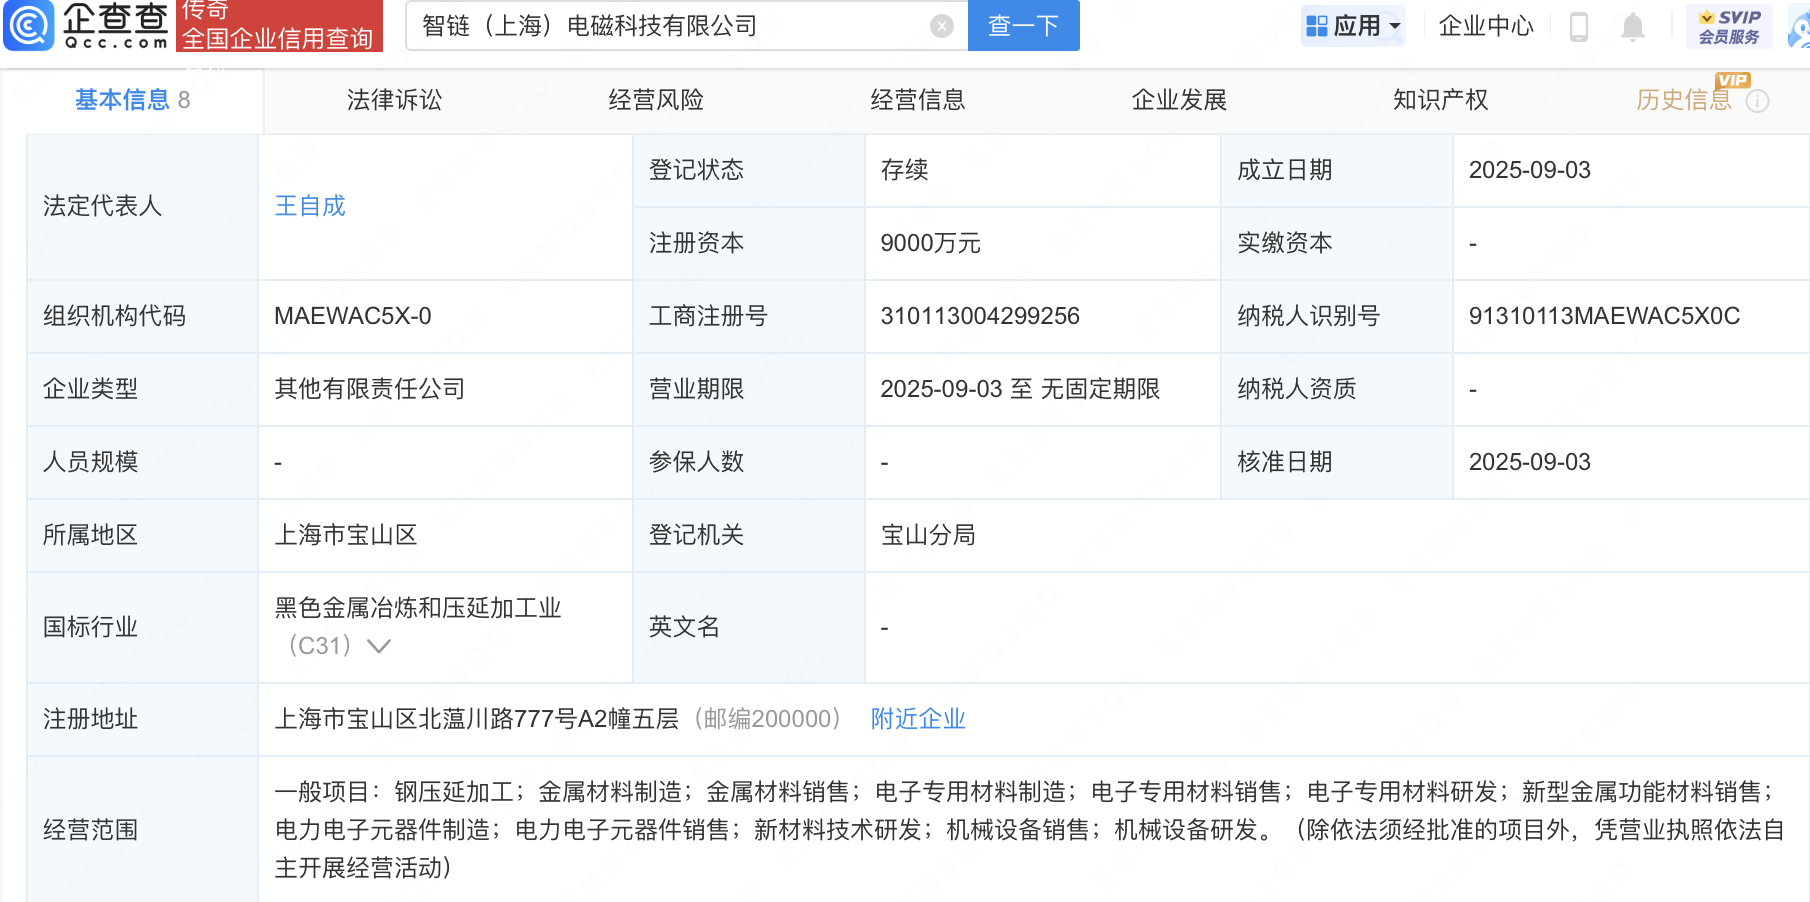Click the 注册资本 label cell
Viewport: 1810px width, 902px height.
[748, 243]
